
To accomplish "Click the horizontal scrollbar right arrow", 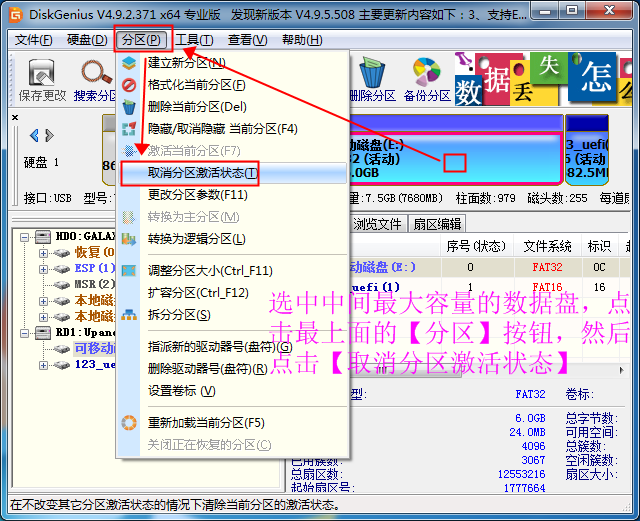I will [x=621, y=370].
